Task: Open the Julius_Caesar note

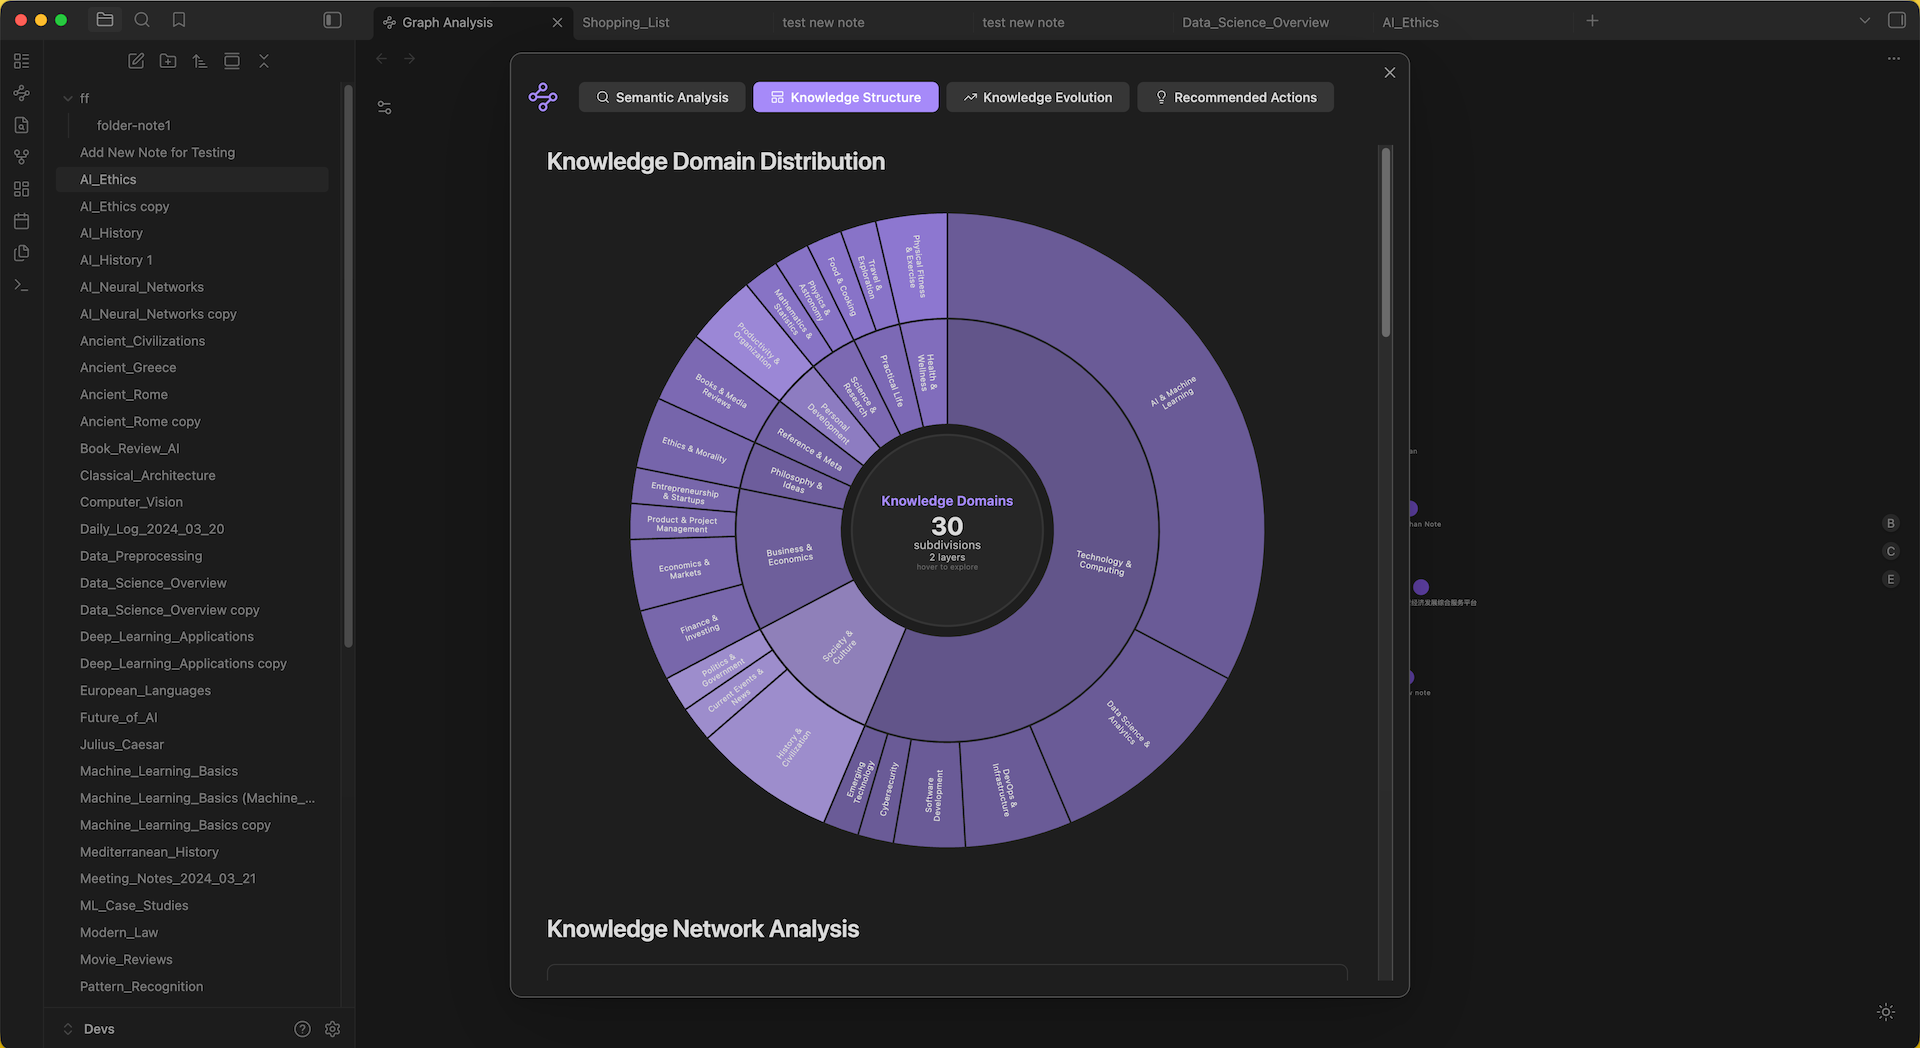Action: [x=122, y=744]
